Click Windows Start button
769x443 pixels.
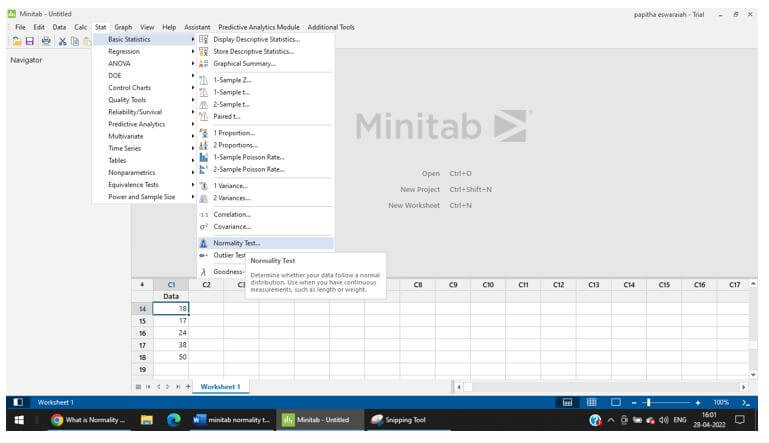coord(19,420)
